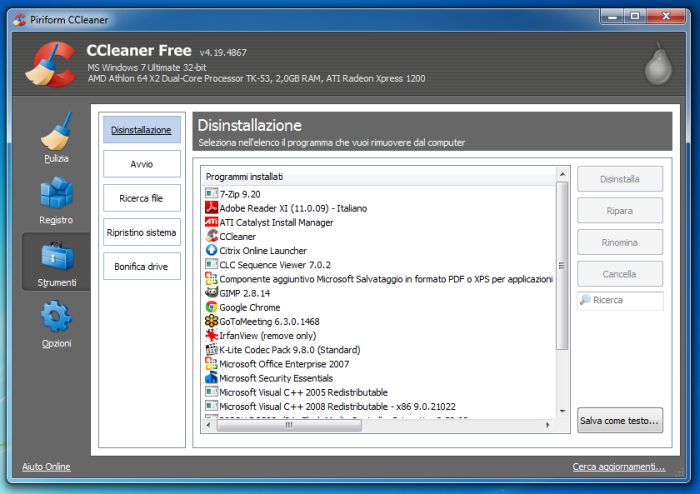
Task: Select "ATI Catalyst Install Manager" row text
Action: pos(276,222)
